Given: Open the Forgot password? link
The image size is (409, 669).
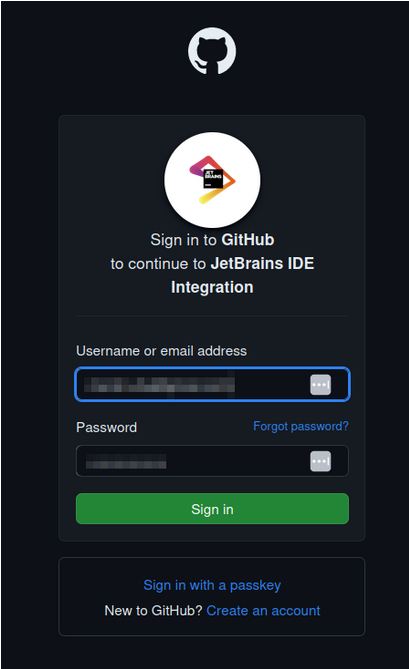Looking at the screenshot, I should (x=301, y=426).
